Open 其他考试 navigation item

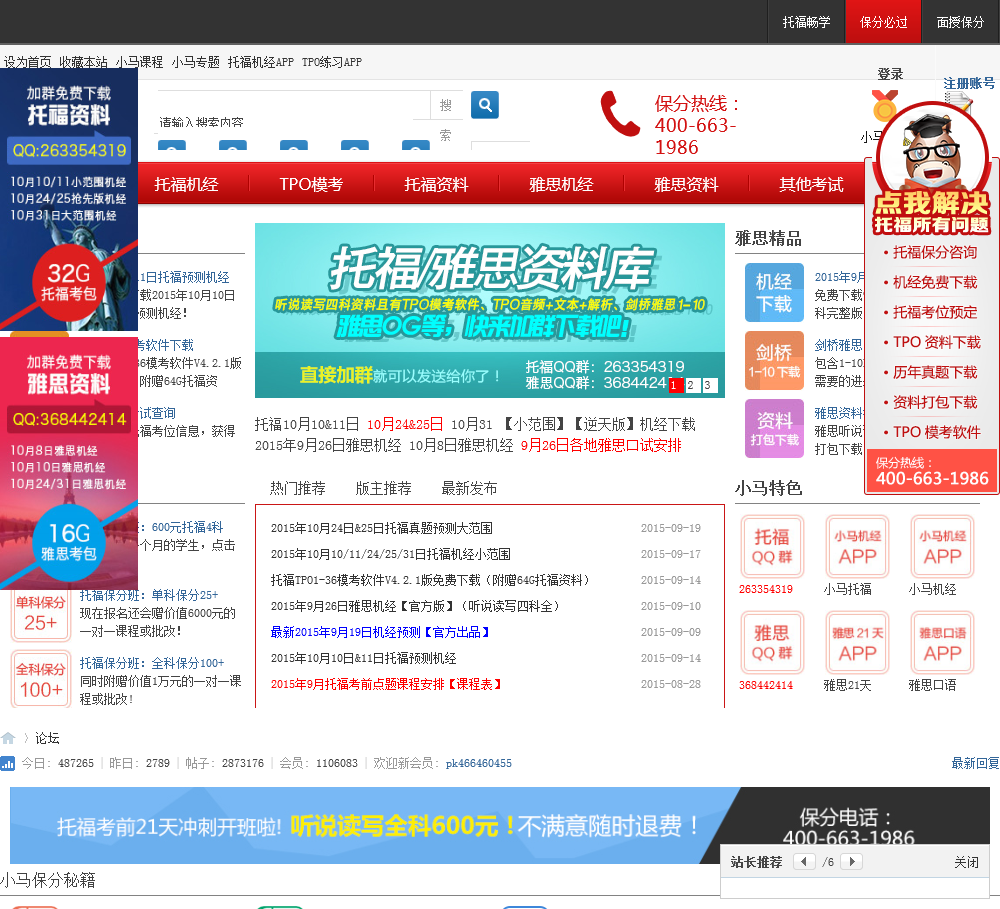[x=811, y=185]
